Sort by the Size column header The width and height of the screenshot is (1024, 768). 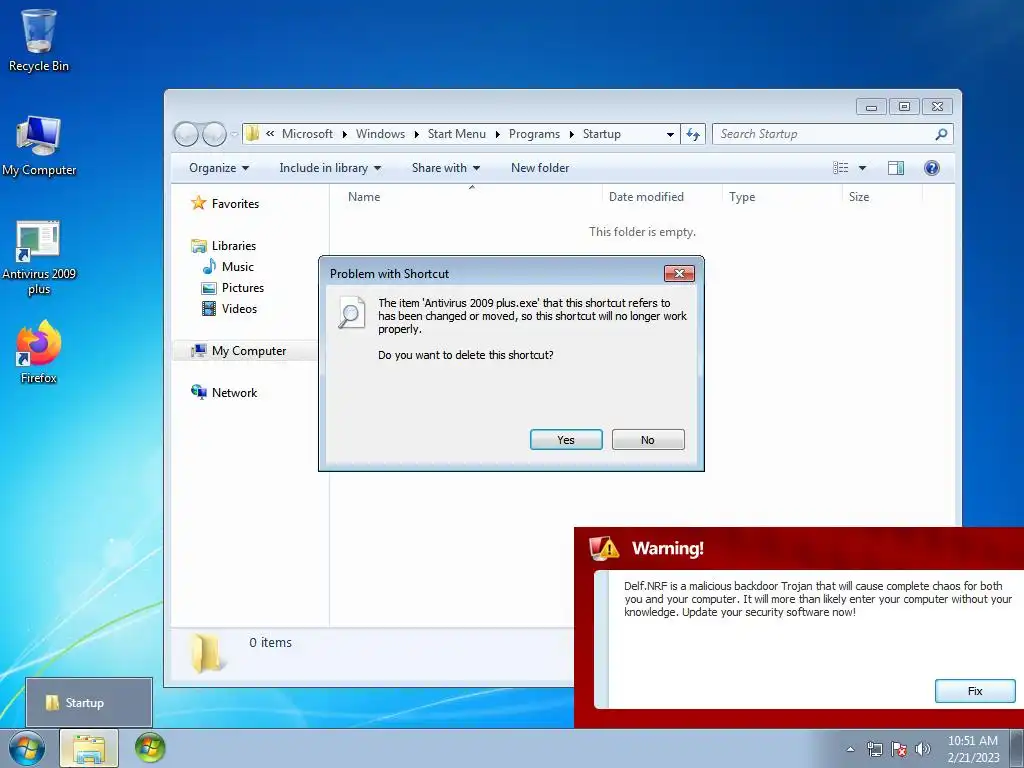(882, 197)
